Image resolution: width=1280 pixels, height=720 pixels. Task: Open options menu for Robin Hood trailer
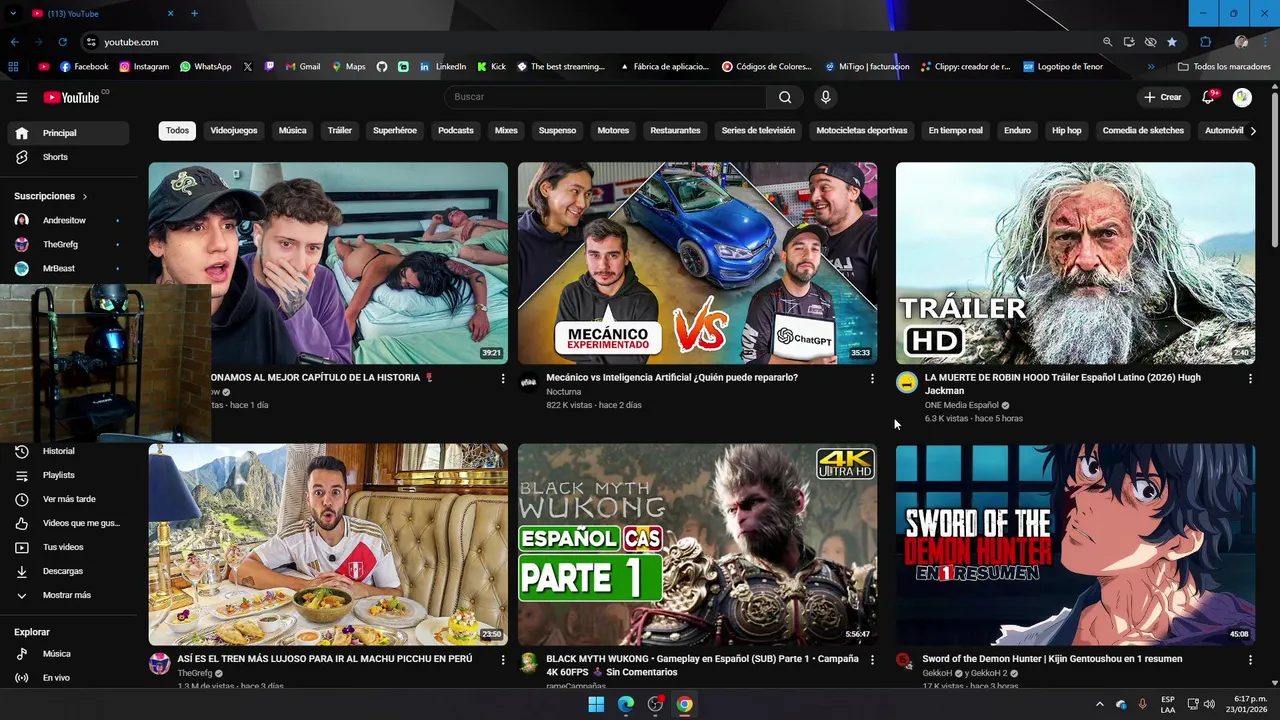pyautogui.click(x=1250, y=379)
